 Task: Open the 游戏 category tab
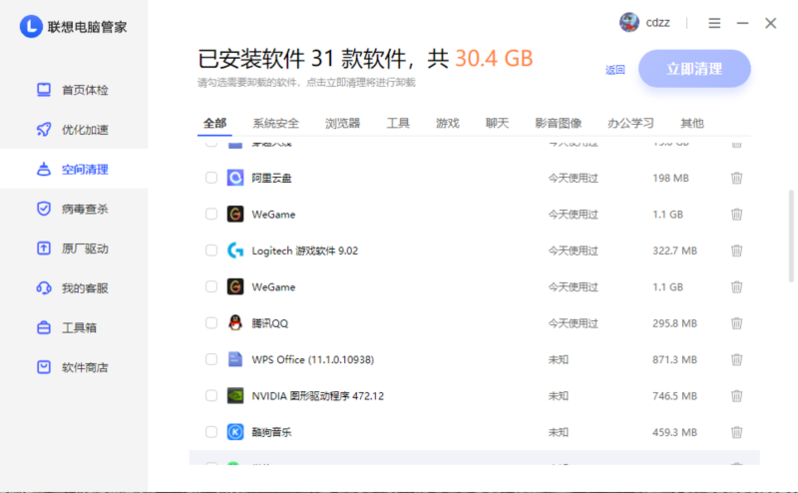click(447, 124)
